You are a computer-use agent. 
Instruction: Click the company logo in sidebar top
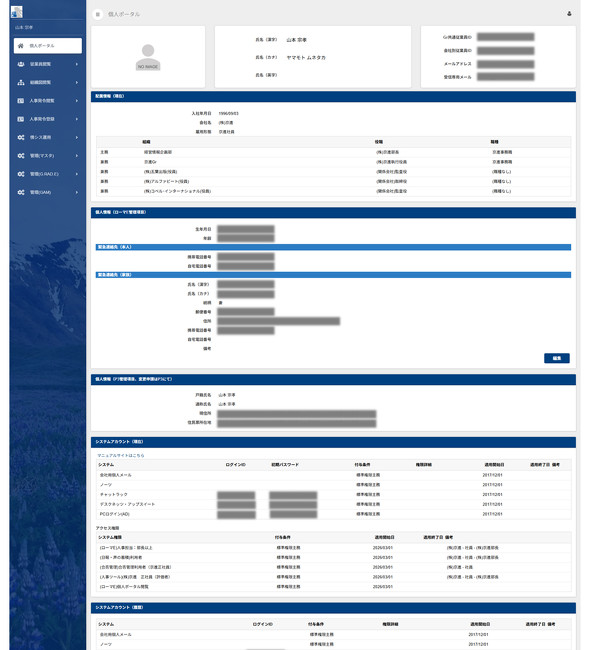click(17, 12)
